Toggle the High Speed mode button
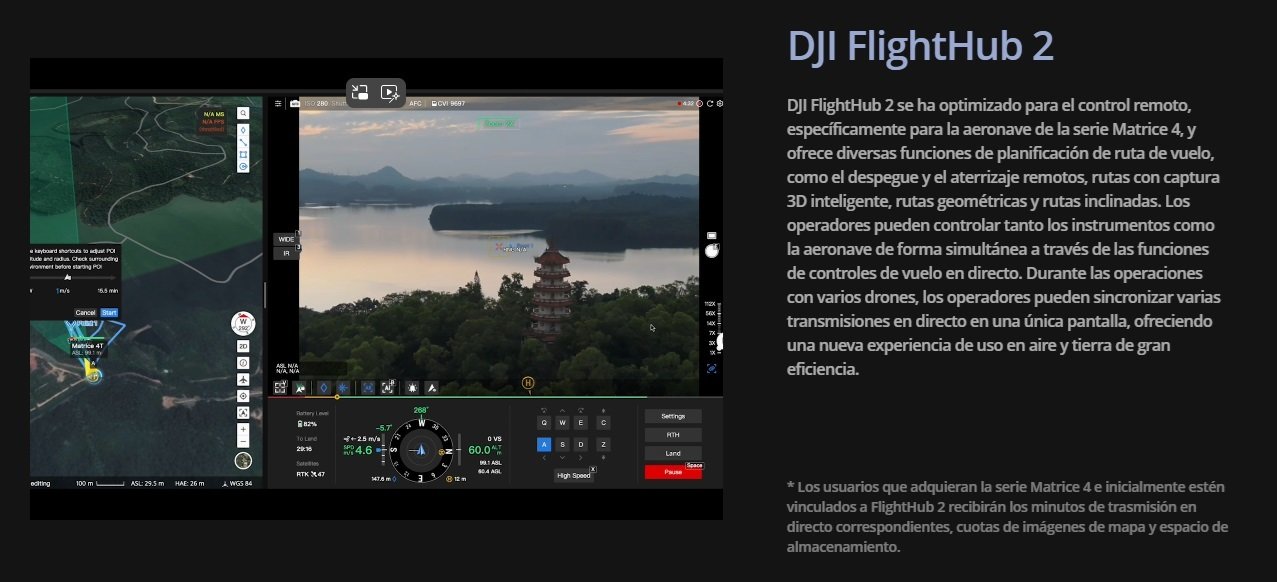 (x=573, y=475)
